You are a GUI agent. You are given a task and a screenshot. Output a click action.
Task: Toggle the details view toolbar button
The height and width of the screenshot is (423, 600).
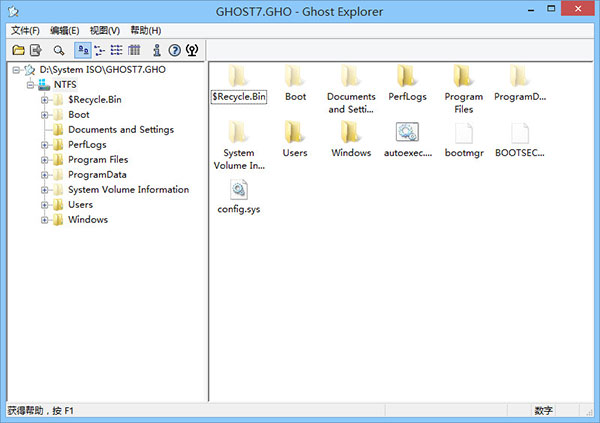point(134,50)
